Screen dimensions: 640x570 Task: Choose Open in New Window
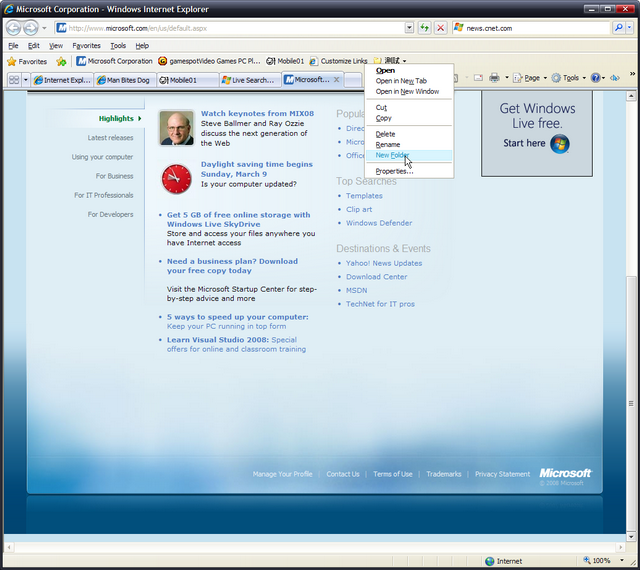(x=409, y=91)
